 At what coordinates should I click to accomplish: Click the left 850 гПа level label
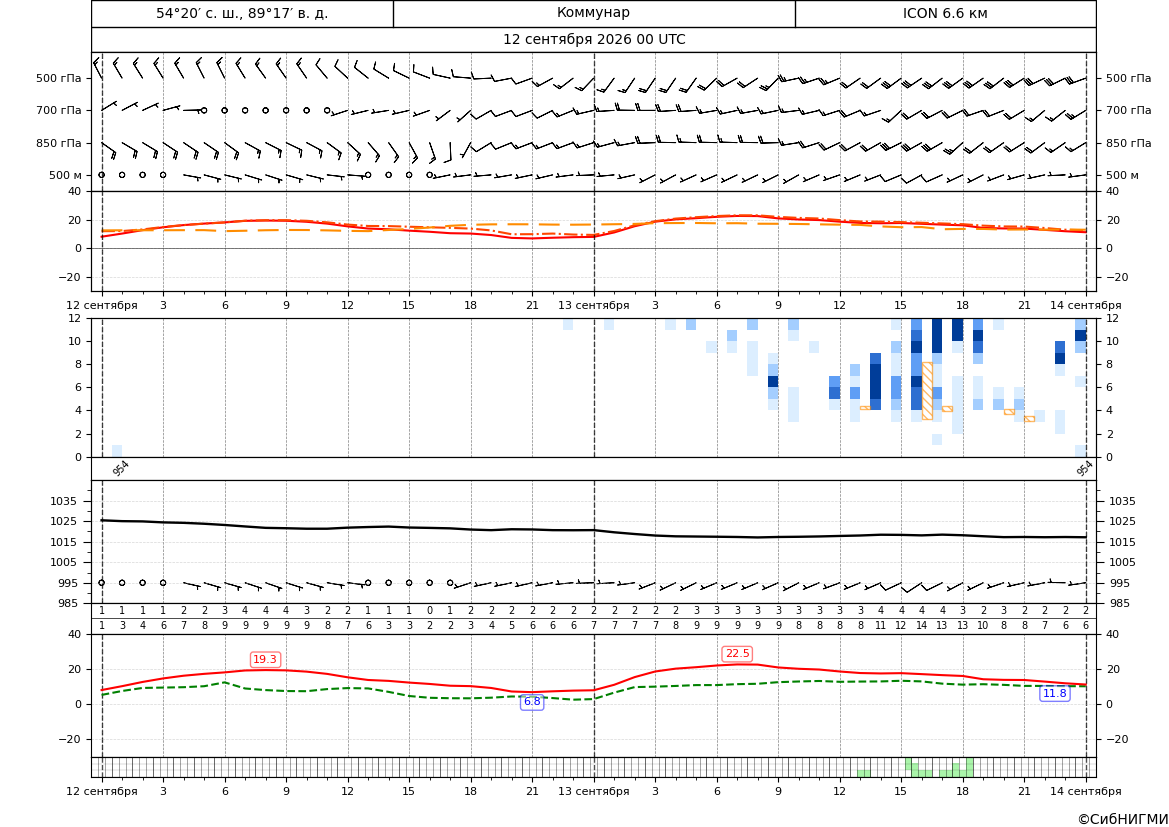click(x=59, y=143)
